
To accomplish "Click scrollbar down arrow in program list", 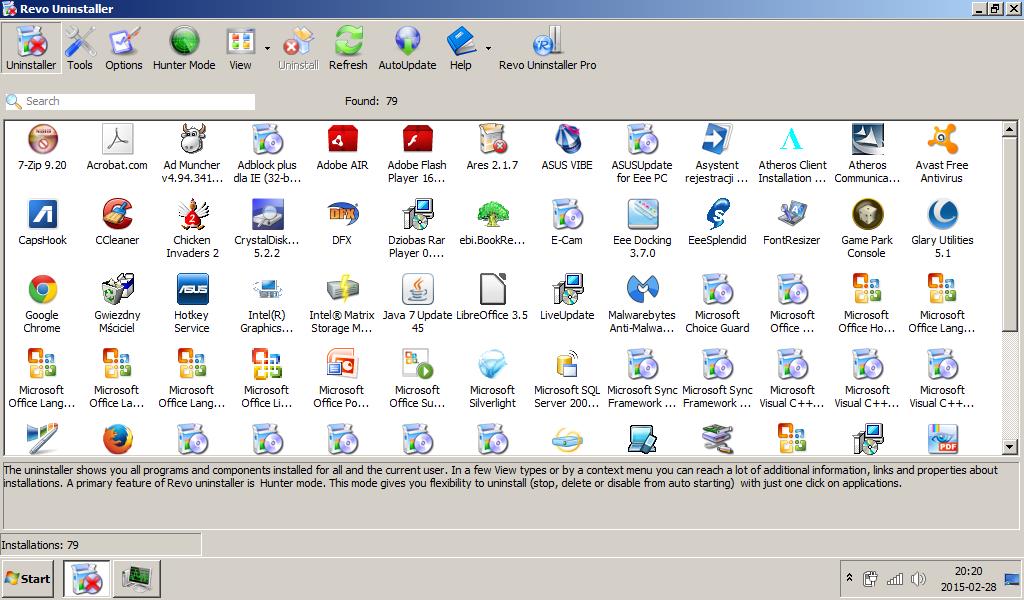I will (1010, 447).
